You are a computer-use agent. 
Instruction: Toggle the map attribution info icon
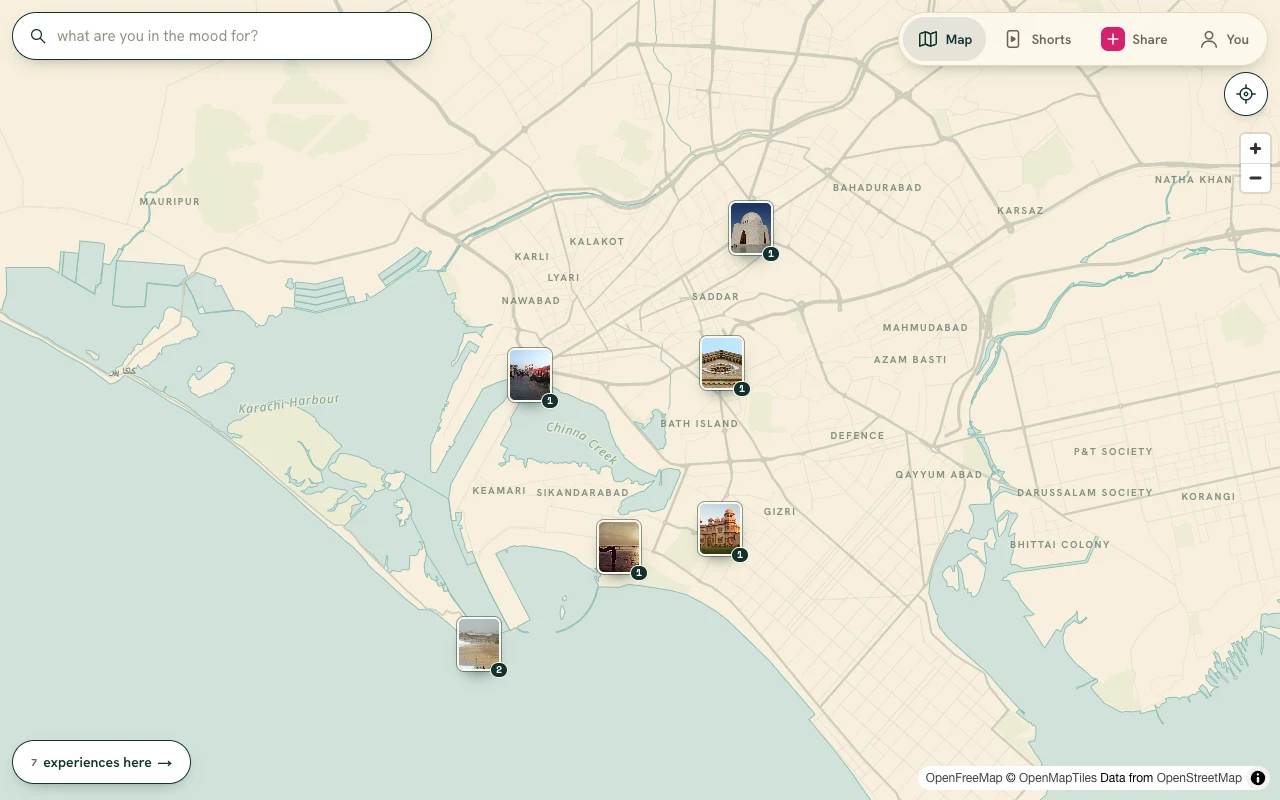pyautogui.click(x=1258, y=778)
